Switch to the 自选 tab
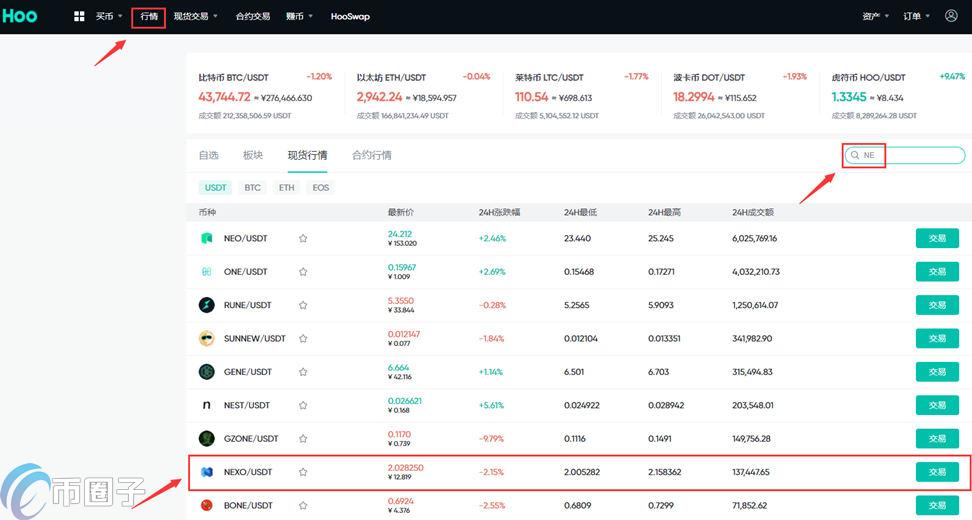This screenshot has height=520, width=972. pos(208,155)
